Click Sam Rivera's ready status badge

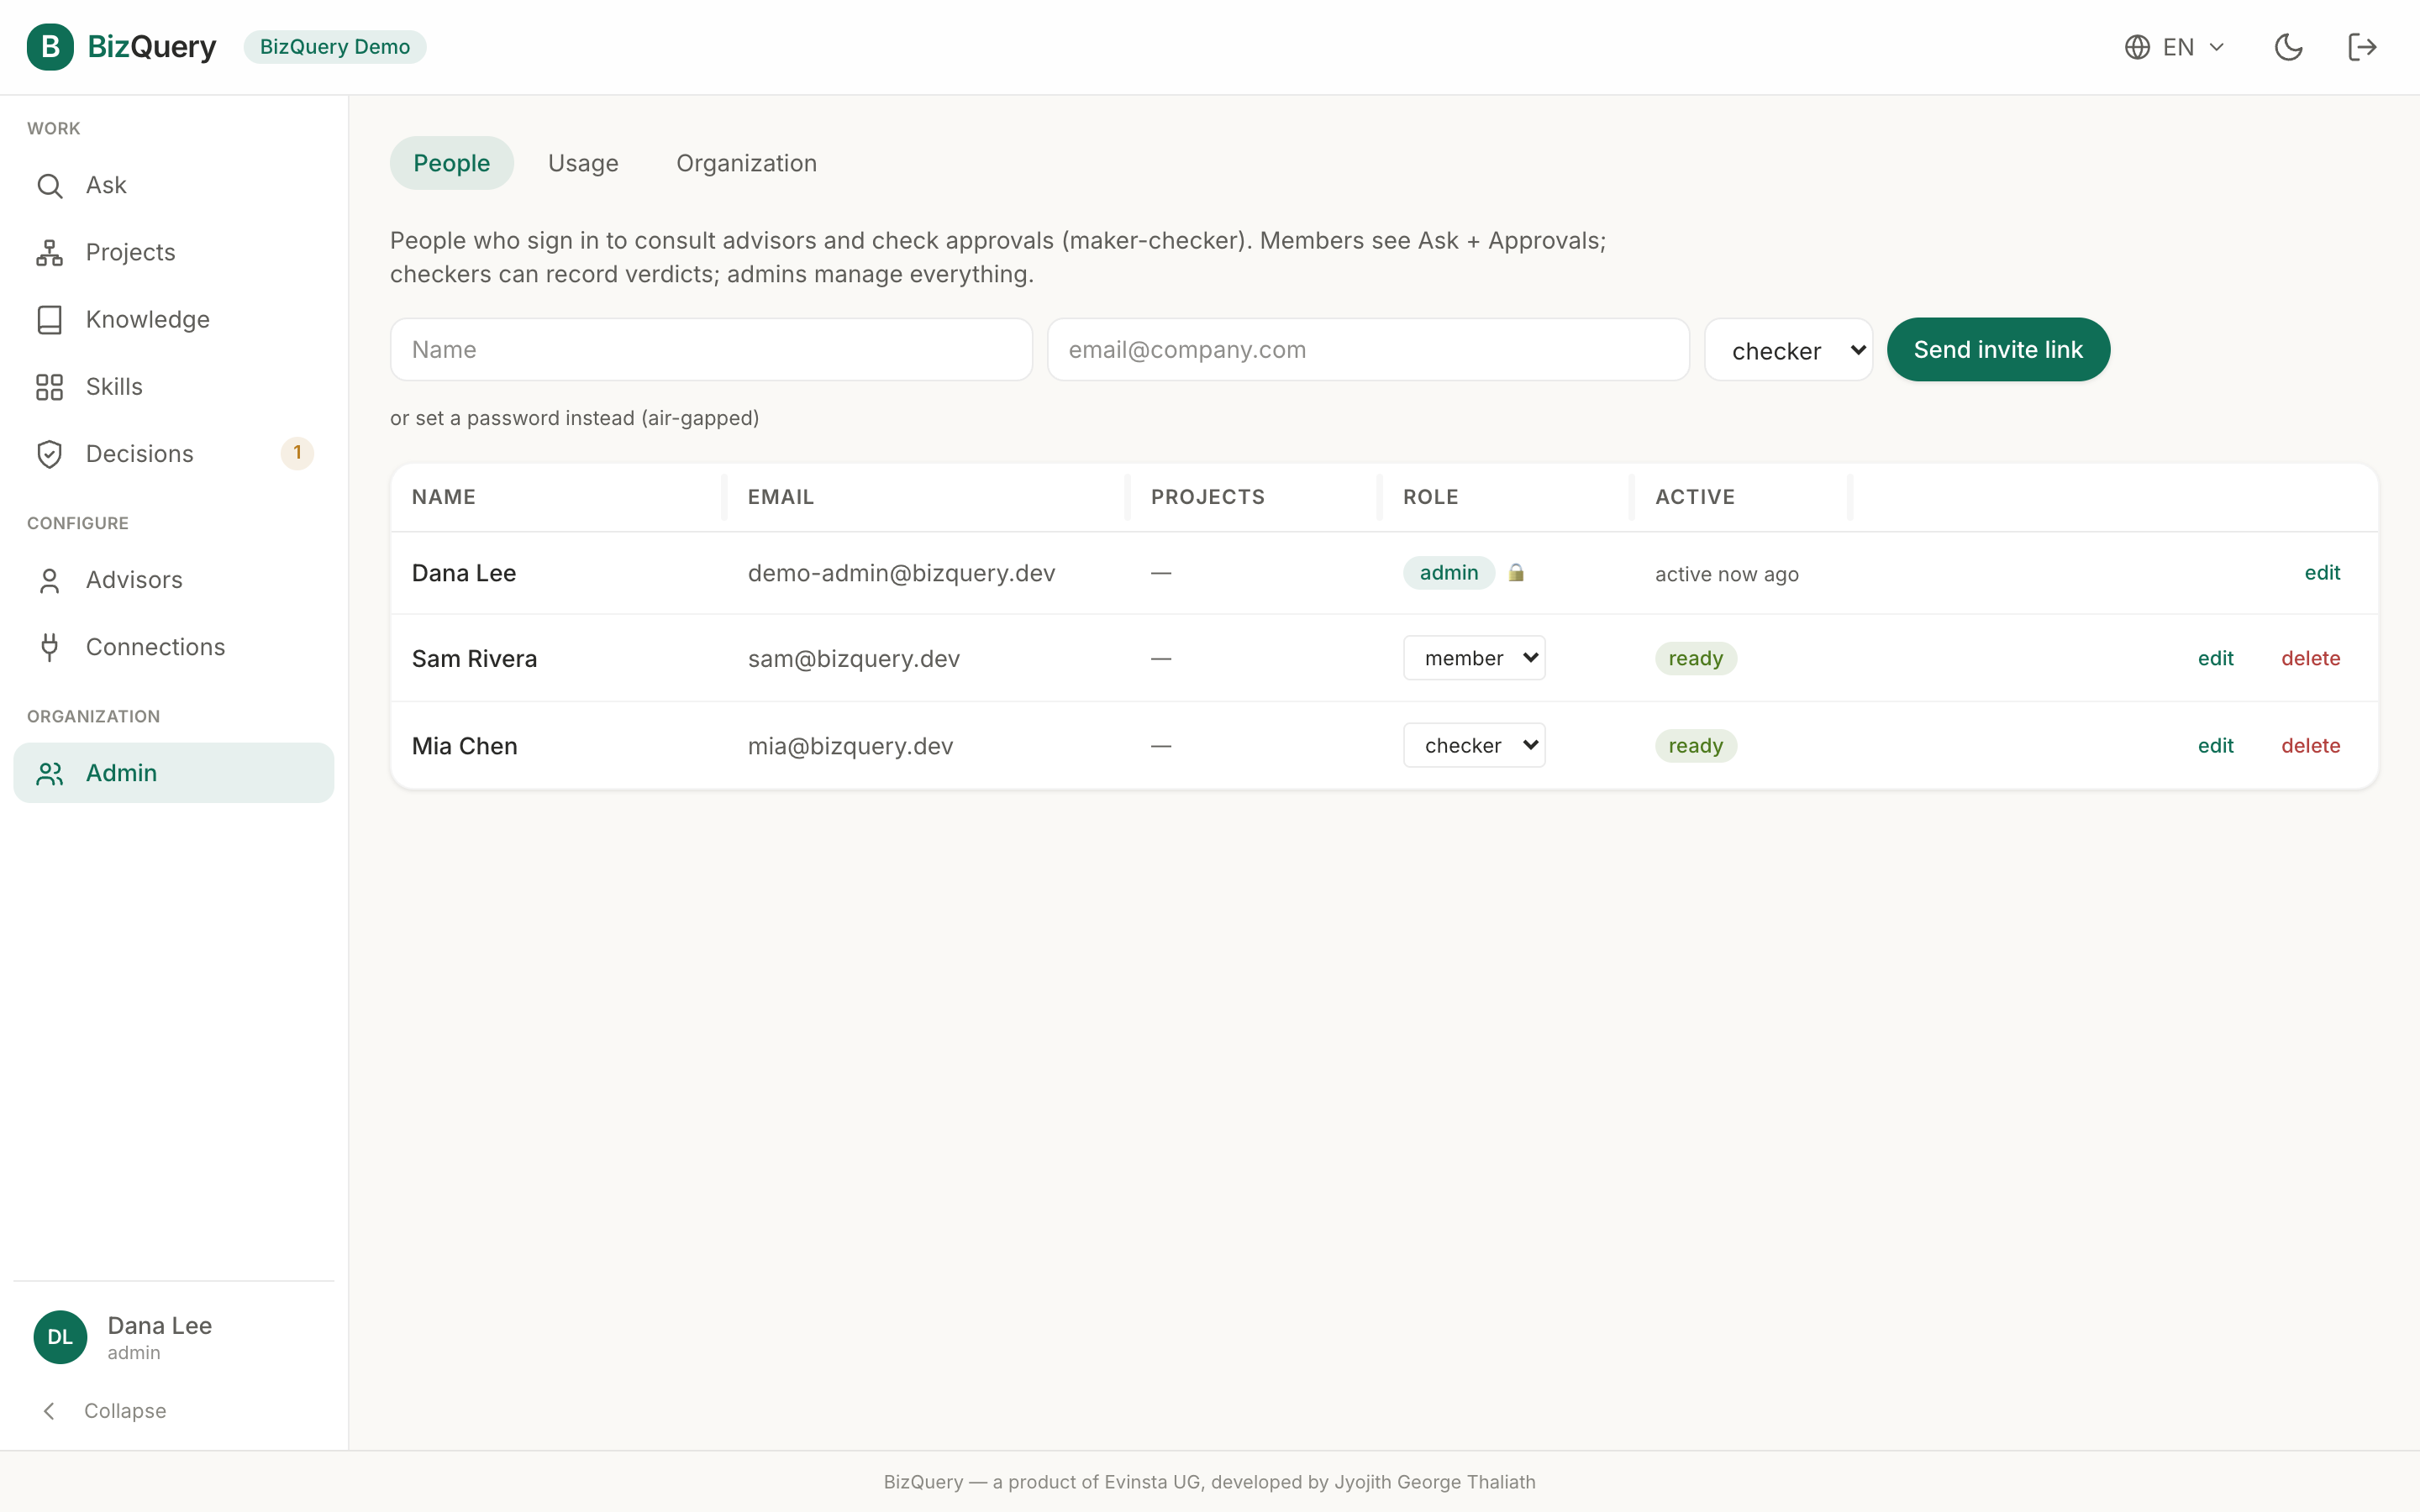(1696, 658)
